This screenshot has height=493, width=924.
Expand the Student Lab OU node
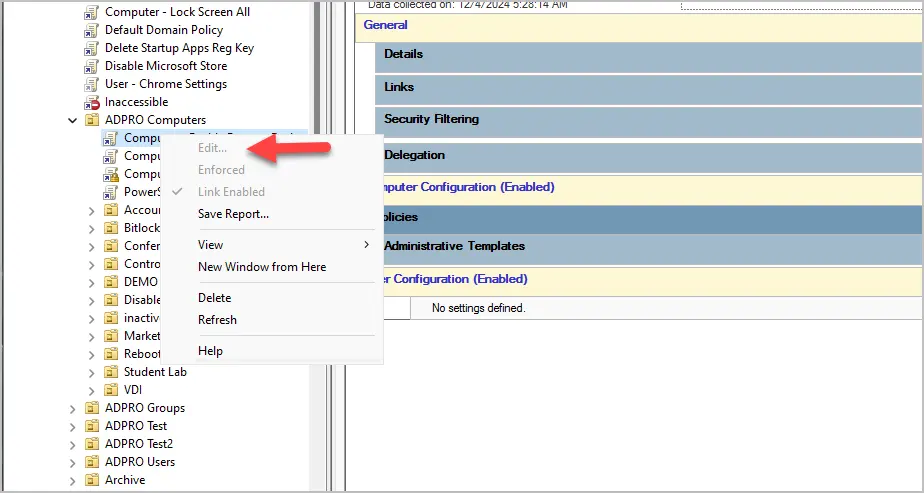point(91,372)
